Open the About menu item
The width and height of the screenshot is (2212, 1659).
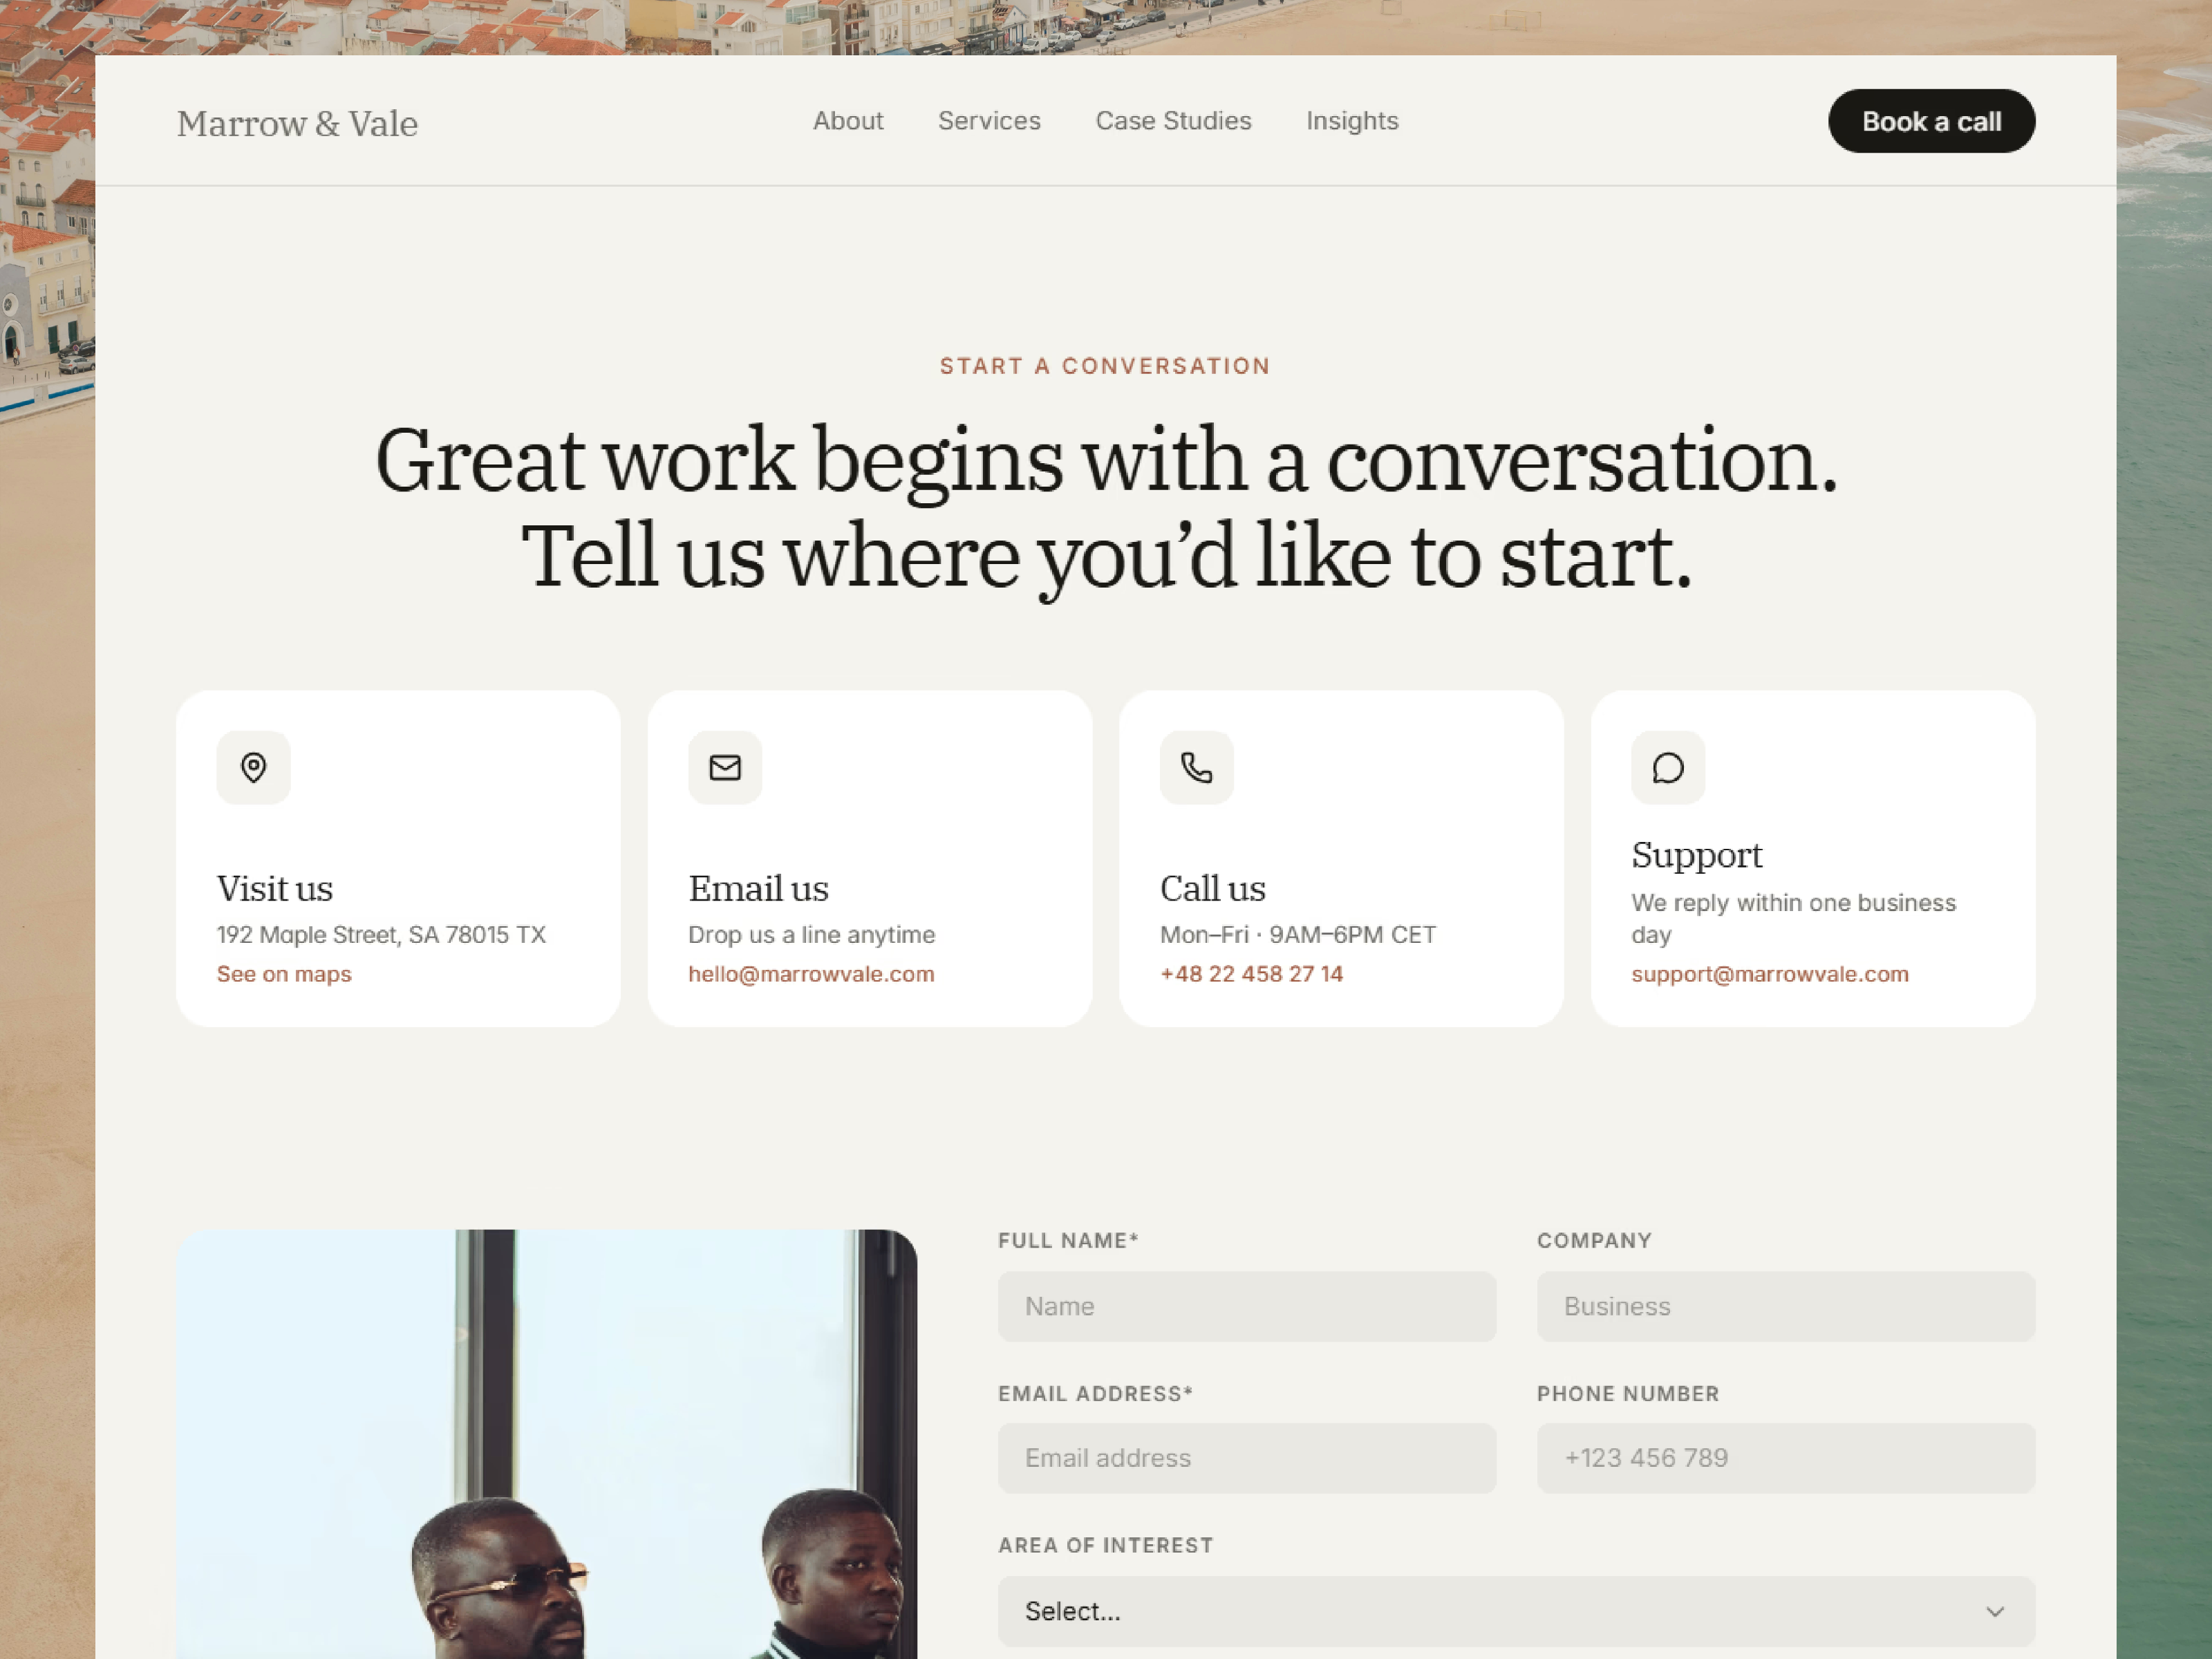coord(848,121)
